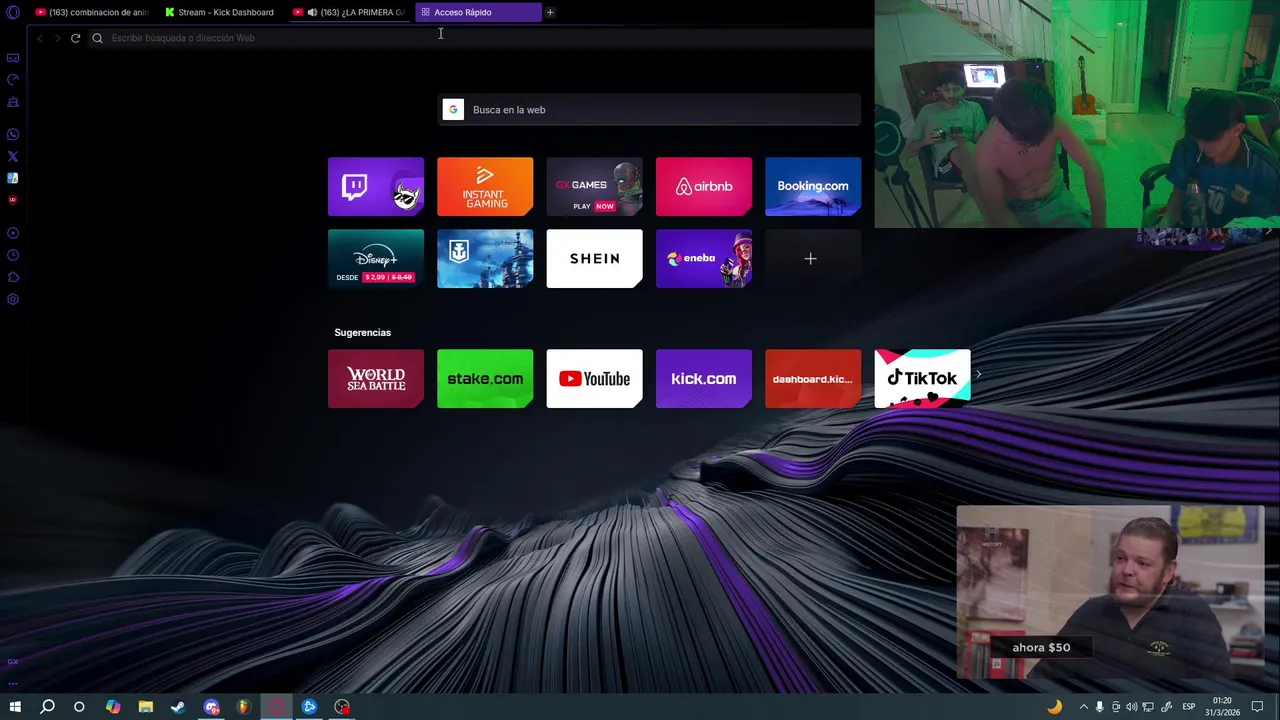Open kick.com suggestion tile
Viewport: 1280px width, 720px height.
[x=704, y=378]
